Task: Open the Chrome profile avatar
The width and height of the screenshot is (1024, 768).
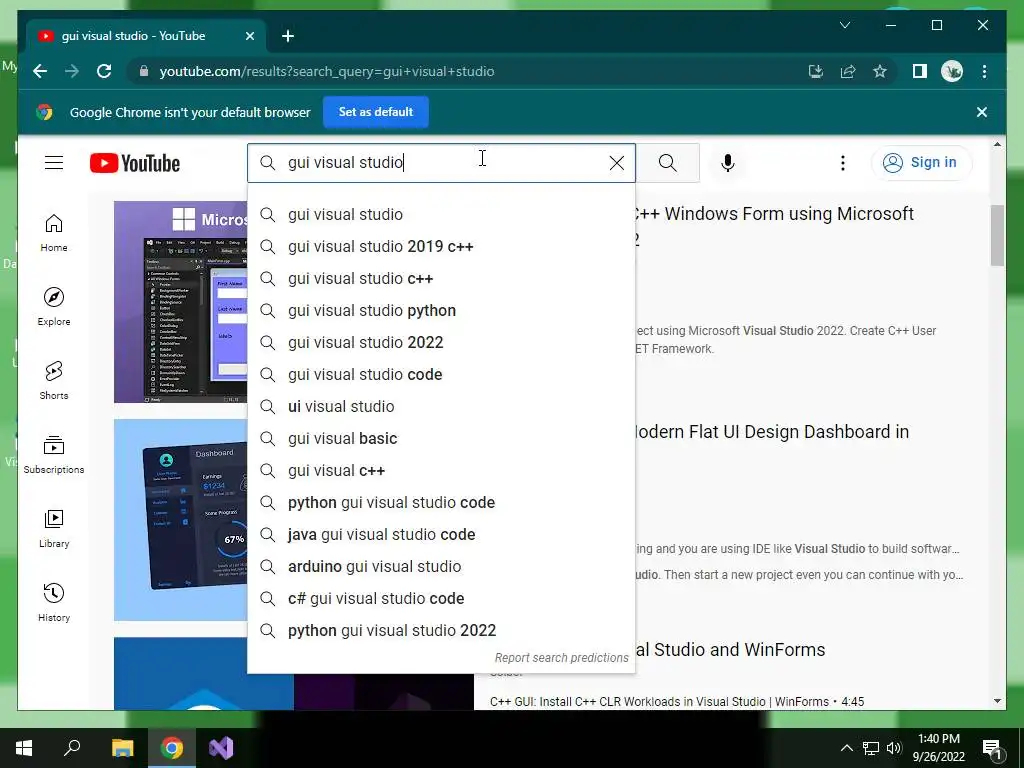Action: 952,71
